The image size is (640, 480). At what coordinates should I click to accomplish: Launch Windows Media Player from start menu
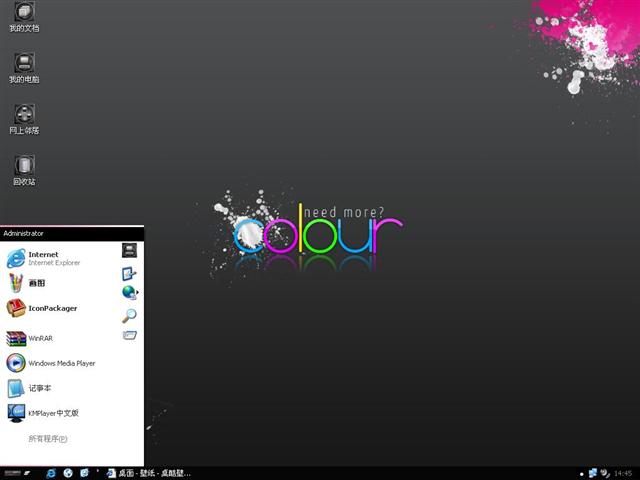click(51, 363)
